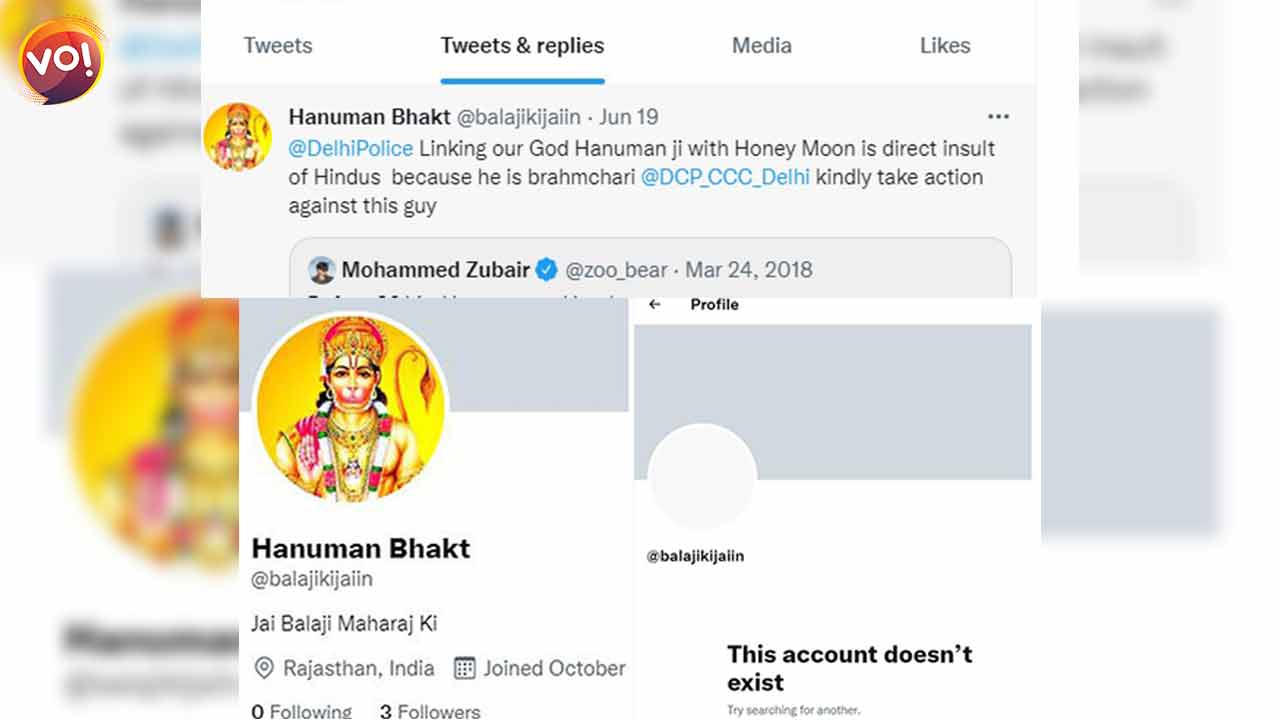View the 3 Followers link
Viewport: 1280px width, 720px height.
[x=430, y=711]
